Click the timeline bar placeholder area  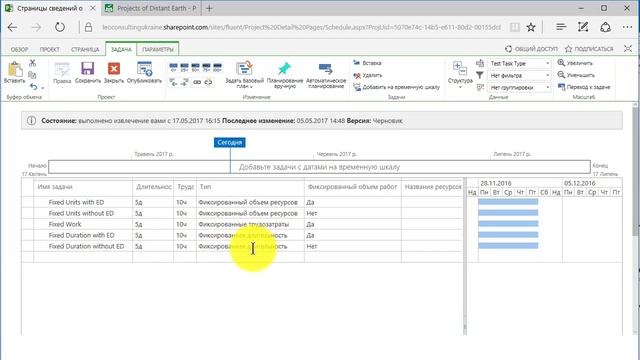(x=319, y=167)
